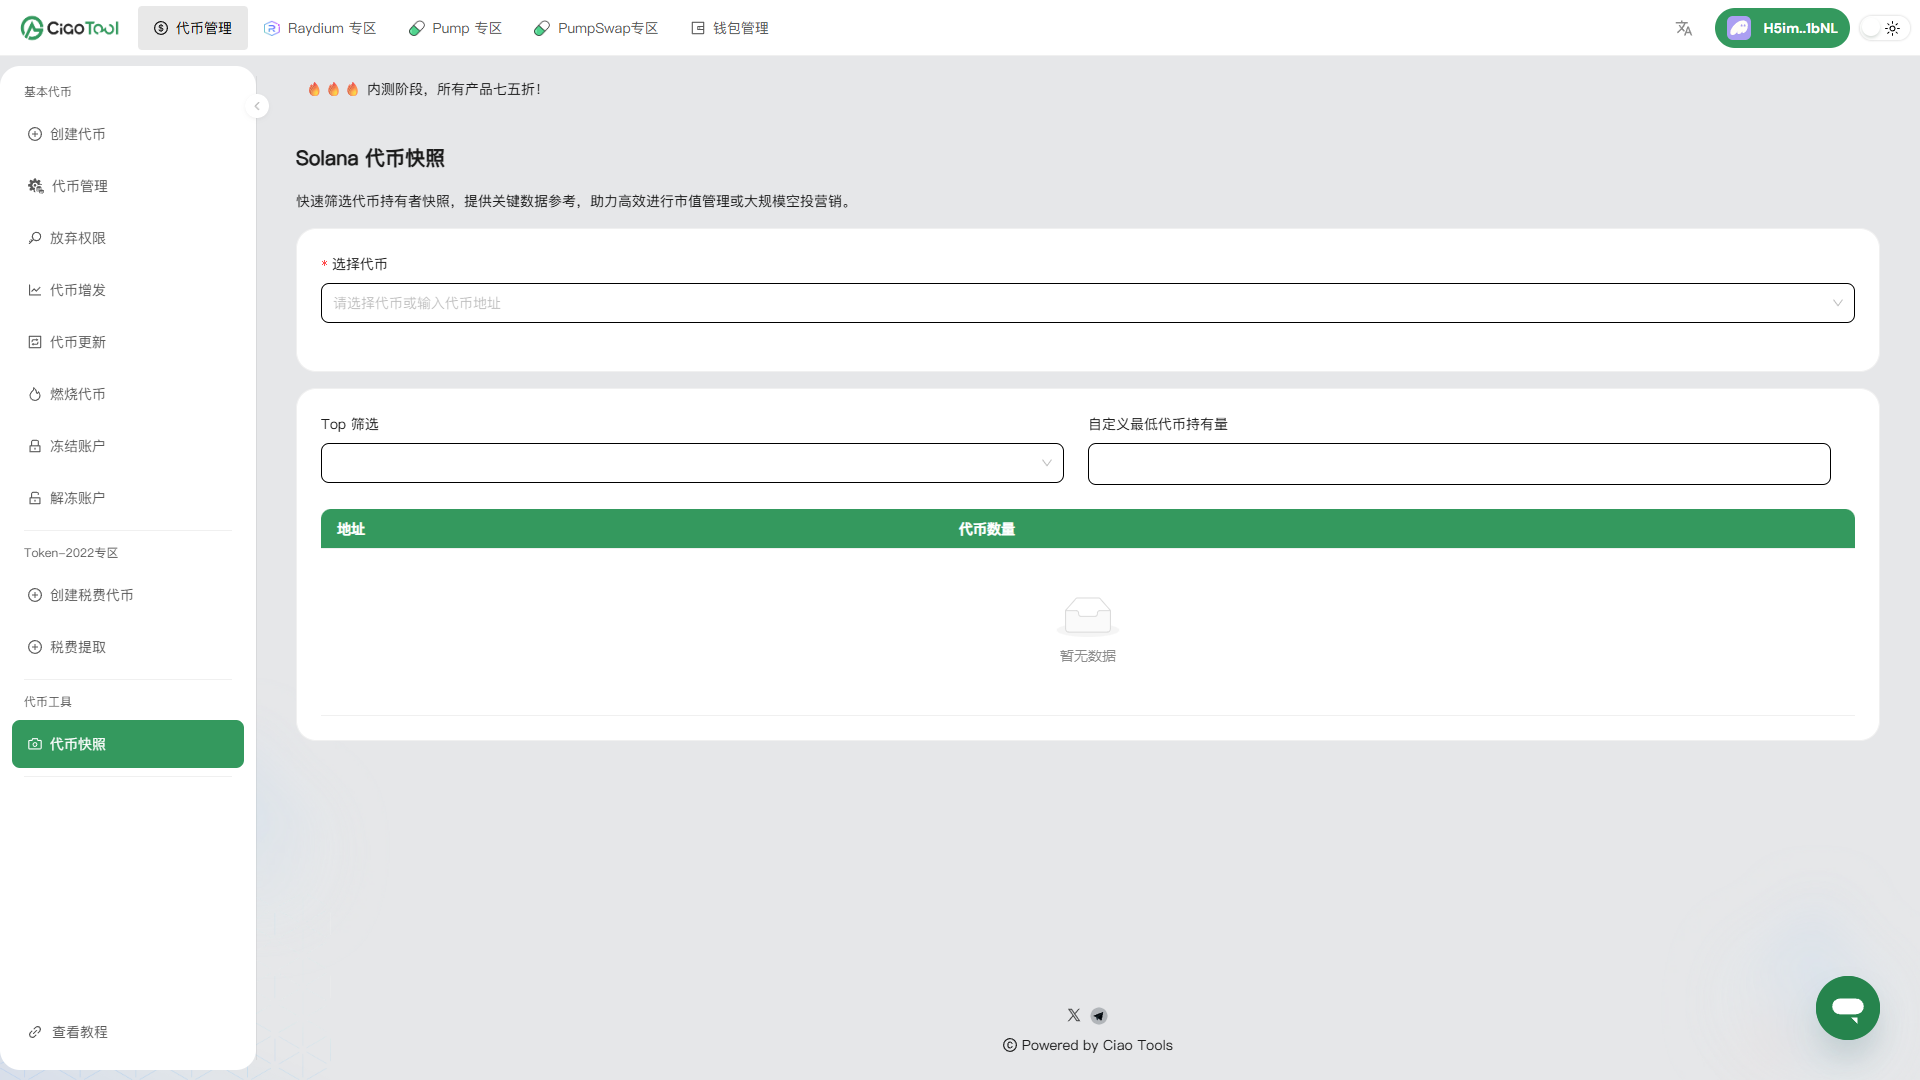Switch to the Pump 专区 tab
The image size is (1920, 1080).
pos(455,28)
